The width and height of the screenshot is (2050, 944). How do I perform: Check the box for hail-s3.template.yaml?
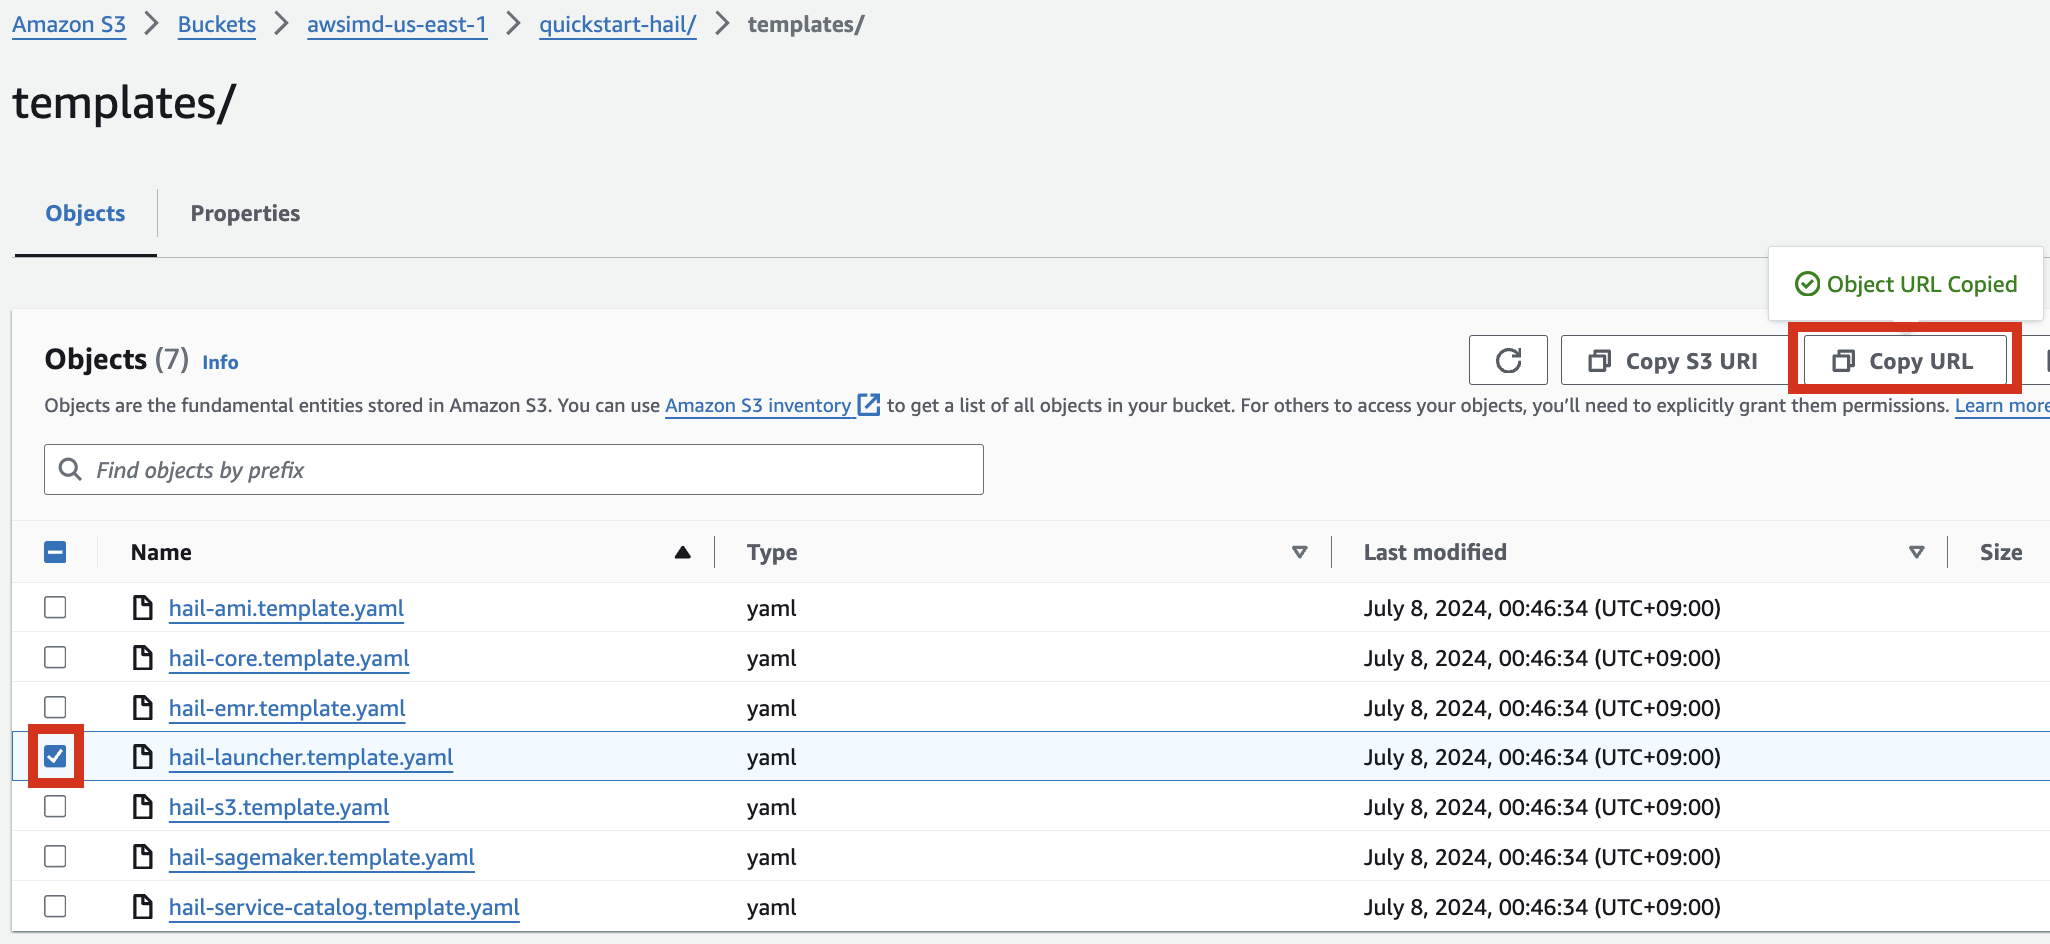[55, 806]
